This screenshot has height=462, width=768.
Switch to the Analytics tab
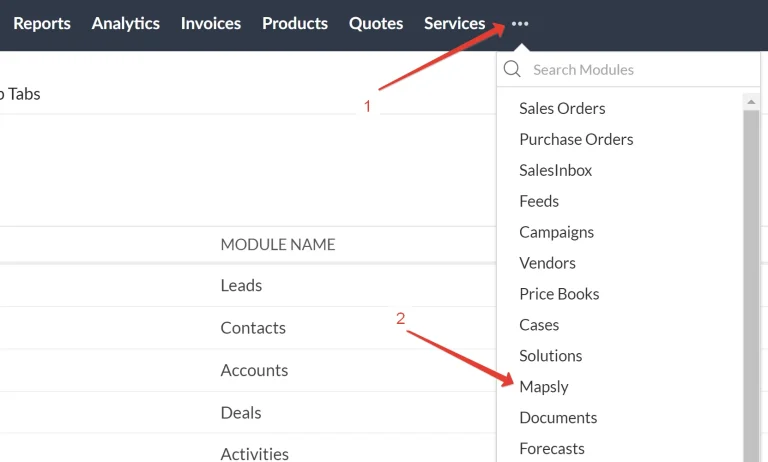126,23
